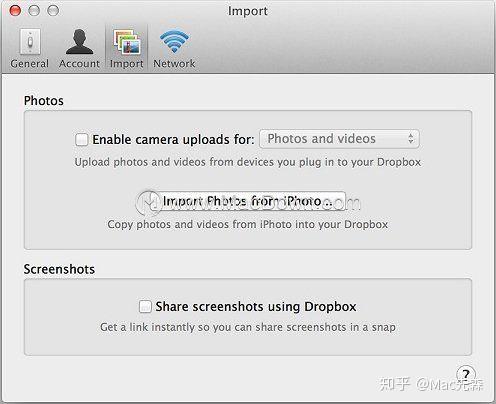The width and height of the screenshot is (496, 404).
Task: Open the 'Photos and videos' dropdown
Action: pos(339,139)
